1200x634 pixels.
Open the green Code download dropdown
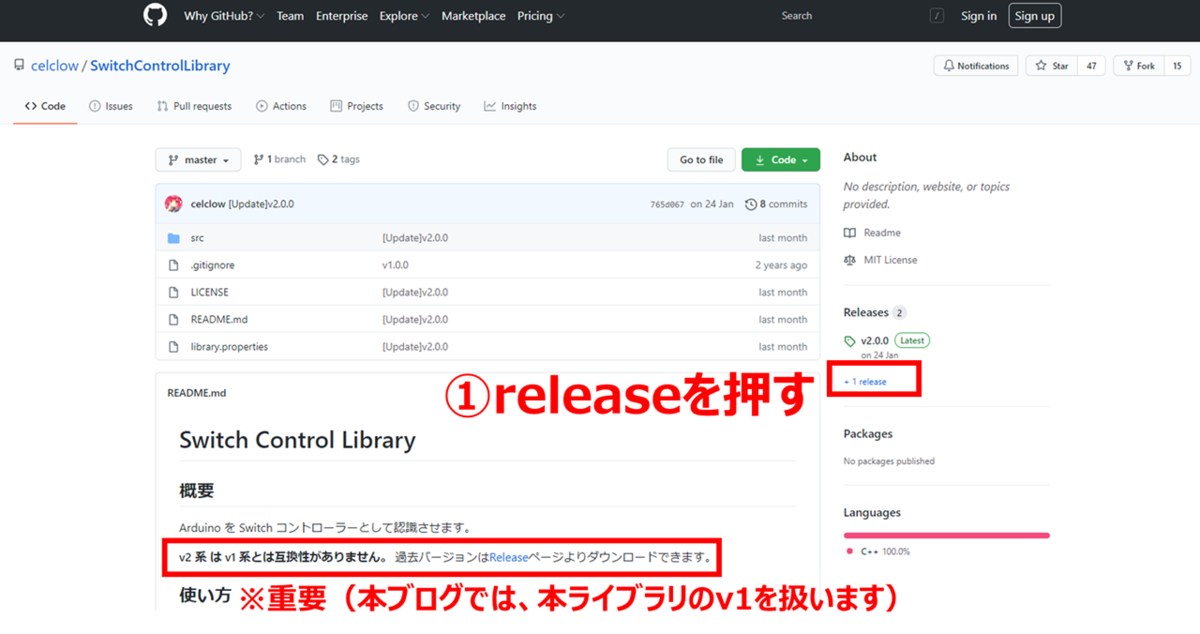[x=781, y=160]
